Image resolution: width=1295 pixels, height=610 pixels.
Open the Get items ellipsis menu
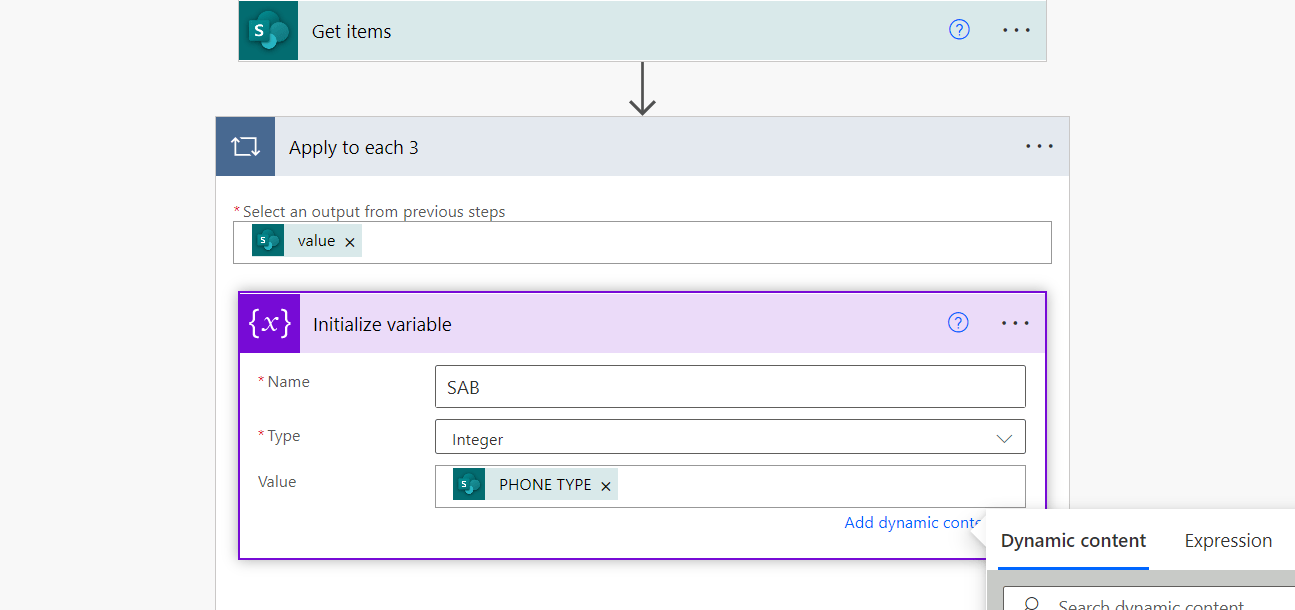coord(1016,30)
